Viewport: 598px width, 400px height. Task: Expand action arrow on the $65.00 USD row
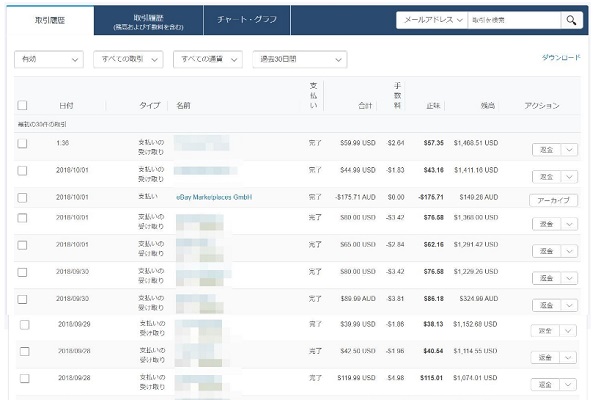(569, 251)
